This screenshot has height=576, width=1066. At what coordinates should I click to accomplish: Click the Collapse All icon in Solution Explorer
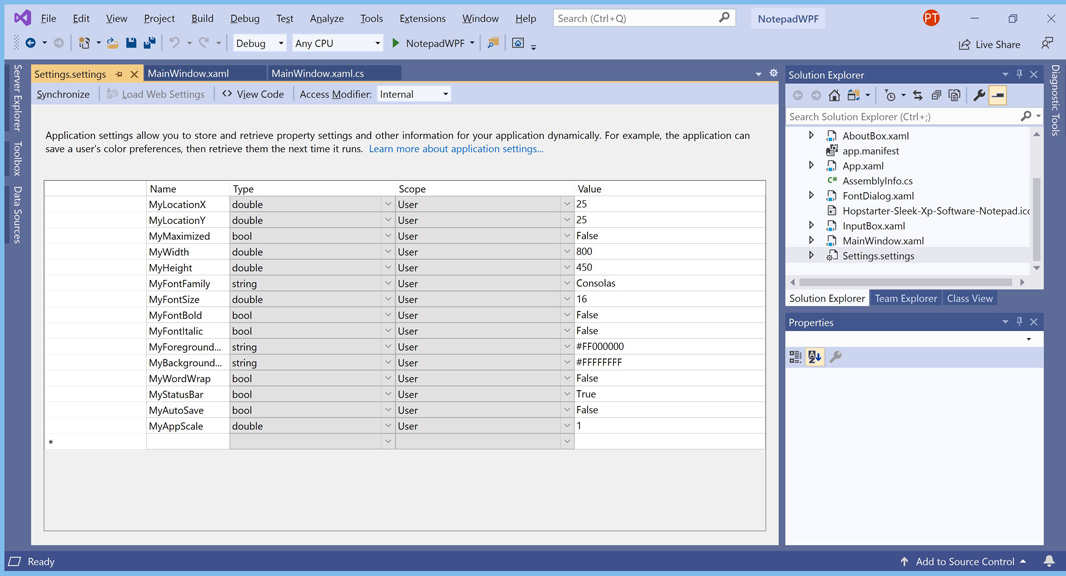click(x=936, y=96)
